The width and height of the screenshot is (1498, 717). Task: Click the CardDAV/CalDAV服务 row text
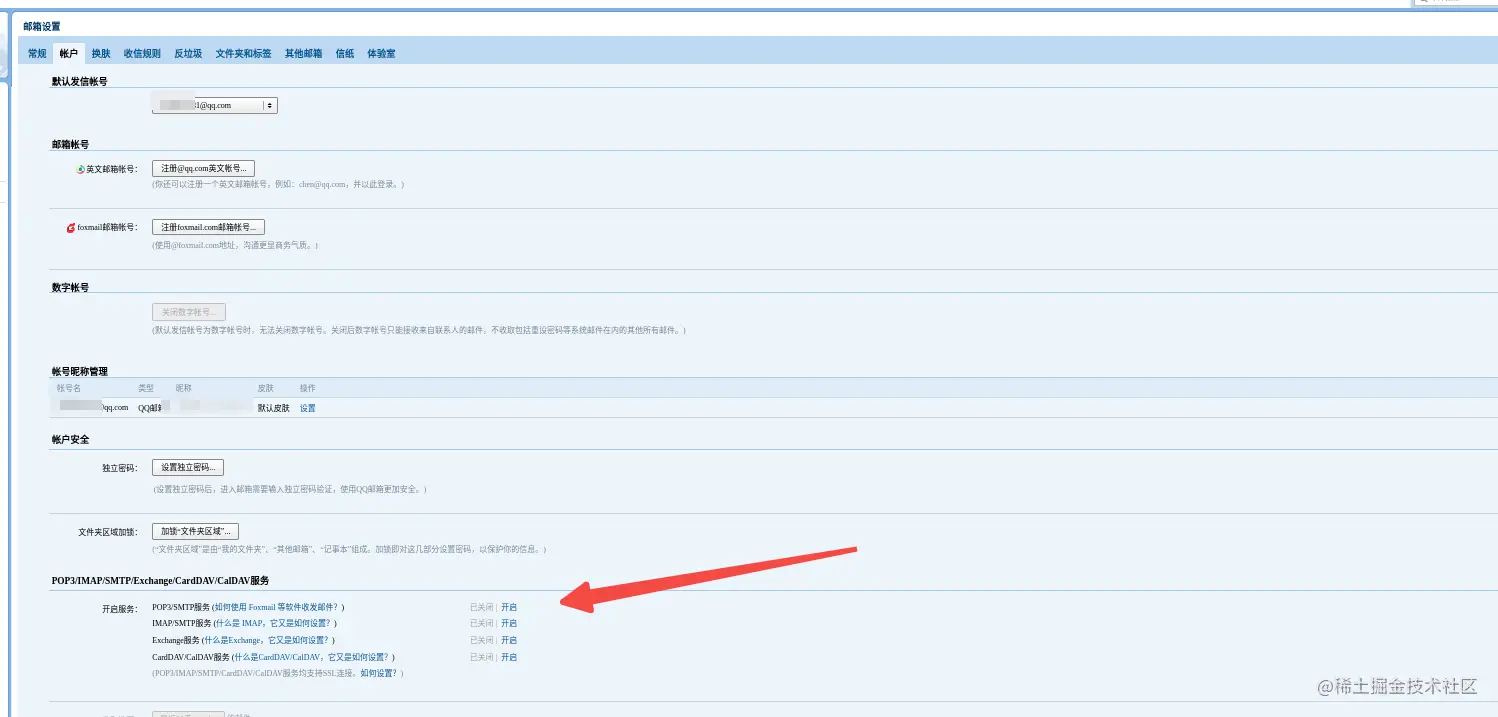tap(191, 657)
